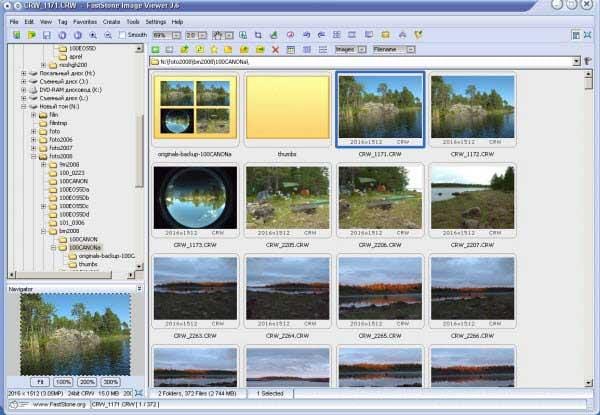Click the Fit button in Navigator
Image resolution: width=600 pixels, height=415 pixels.
[40, 382]
